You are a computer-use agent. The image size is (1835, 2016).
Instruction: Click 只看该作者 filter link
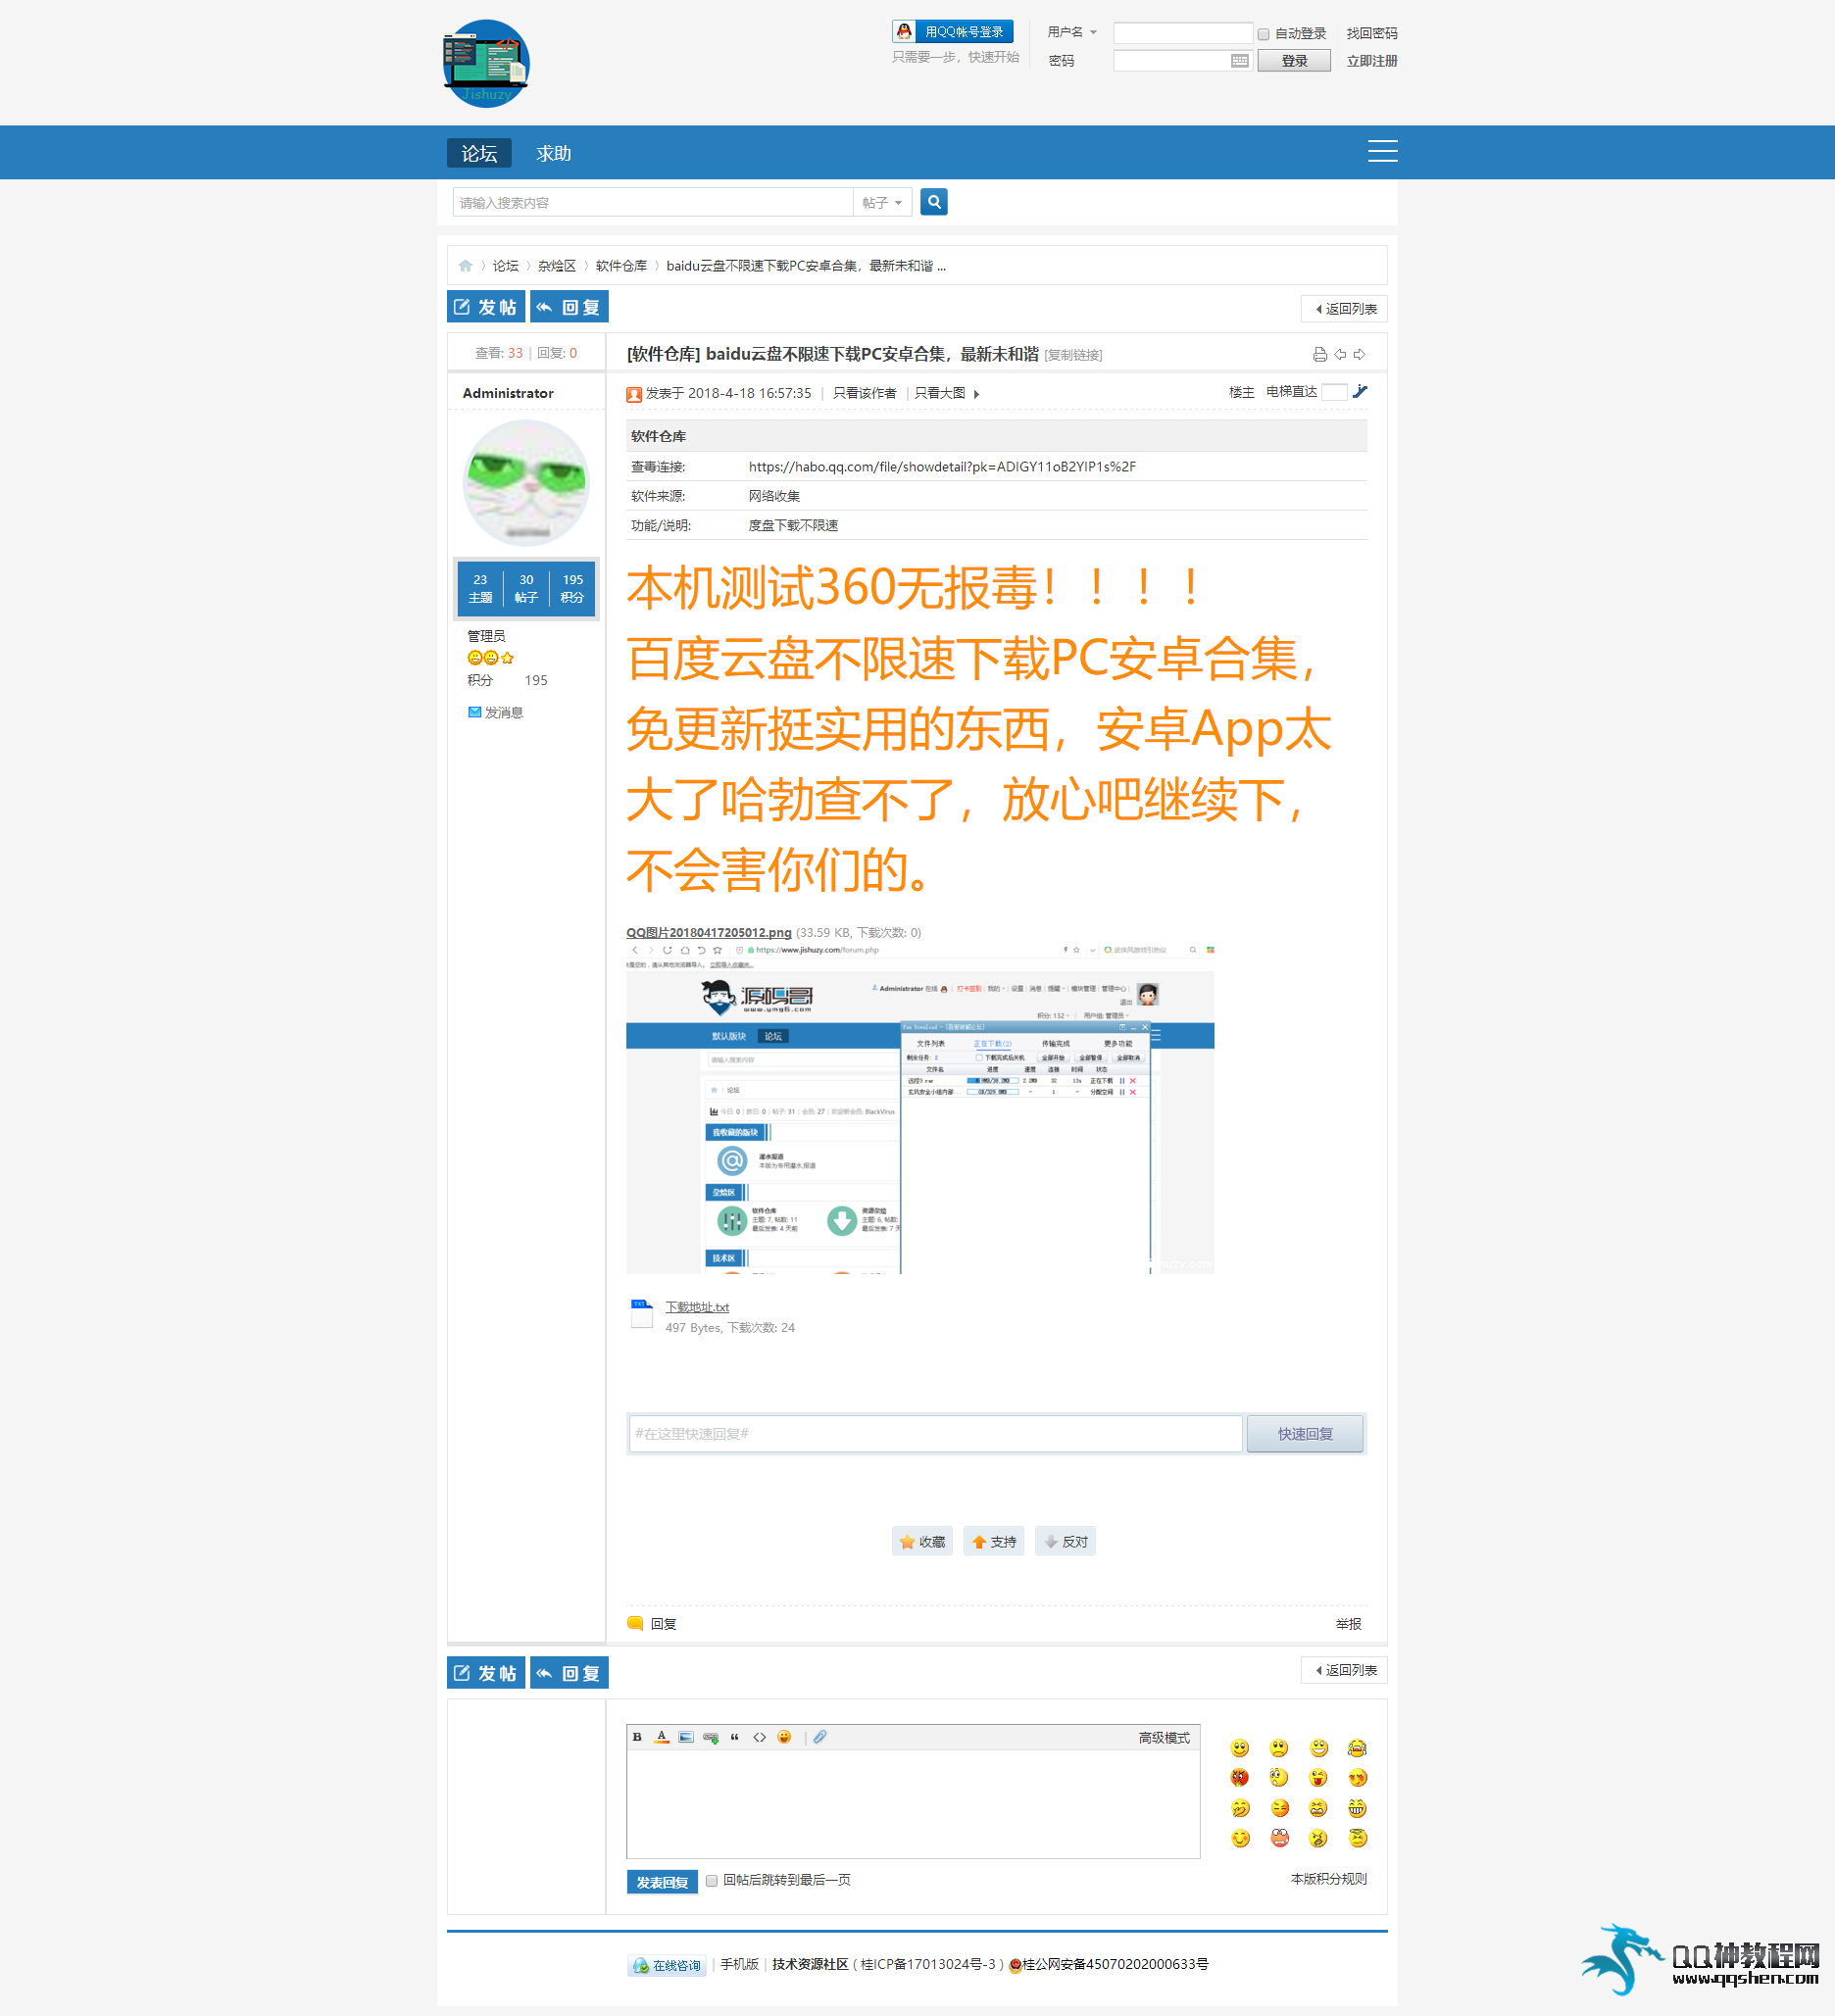point(864,393)
